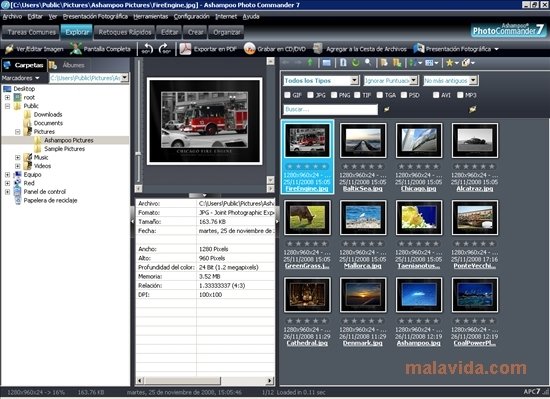Click the BalticSea.jpg file name link
The height and width of the screenshot is (399, 550).
[363, 189]
